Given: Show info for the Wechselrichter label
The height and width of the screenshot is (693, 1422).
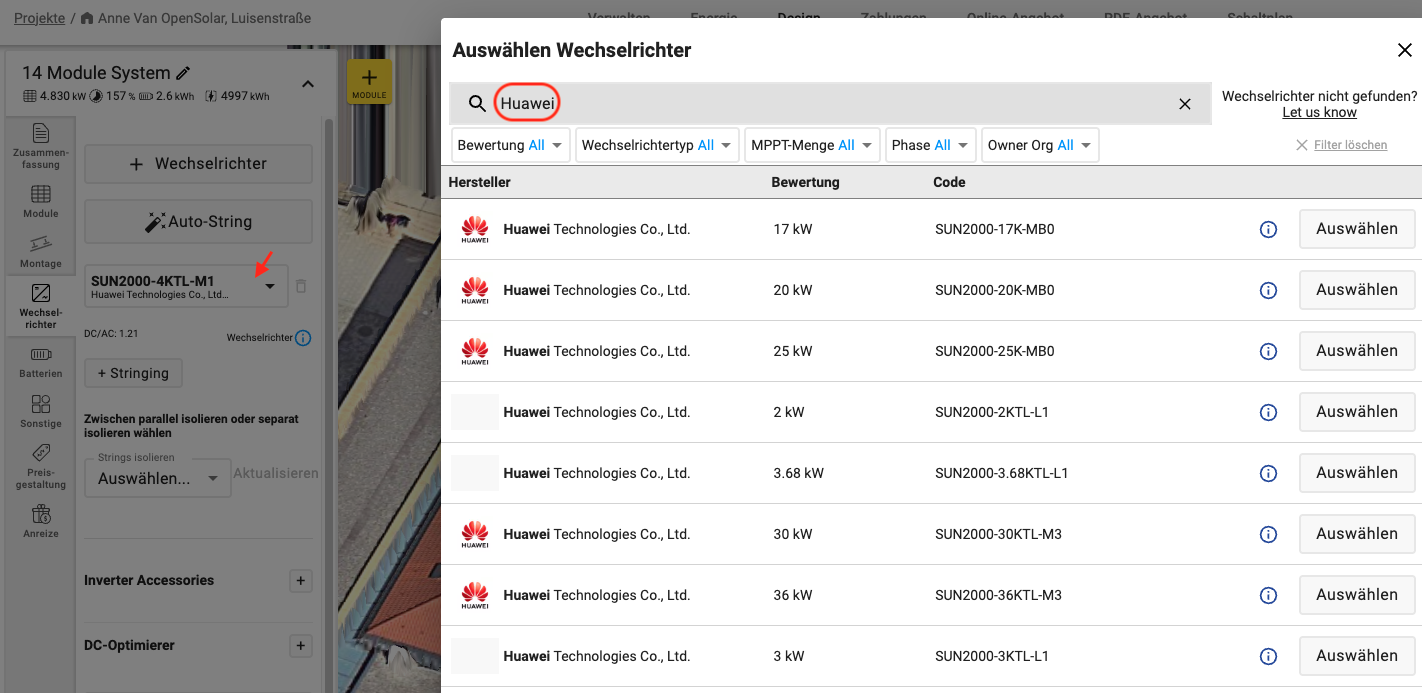Looking at the screenshot, I should click(x=304, y=338).
